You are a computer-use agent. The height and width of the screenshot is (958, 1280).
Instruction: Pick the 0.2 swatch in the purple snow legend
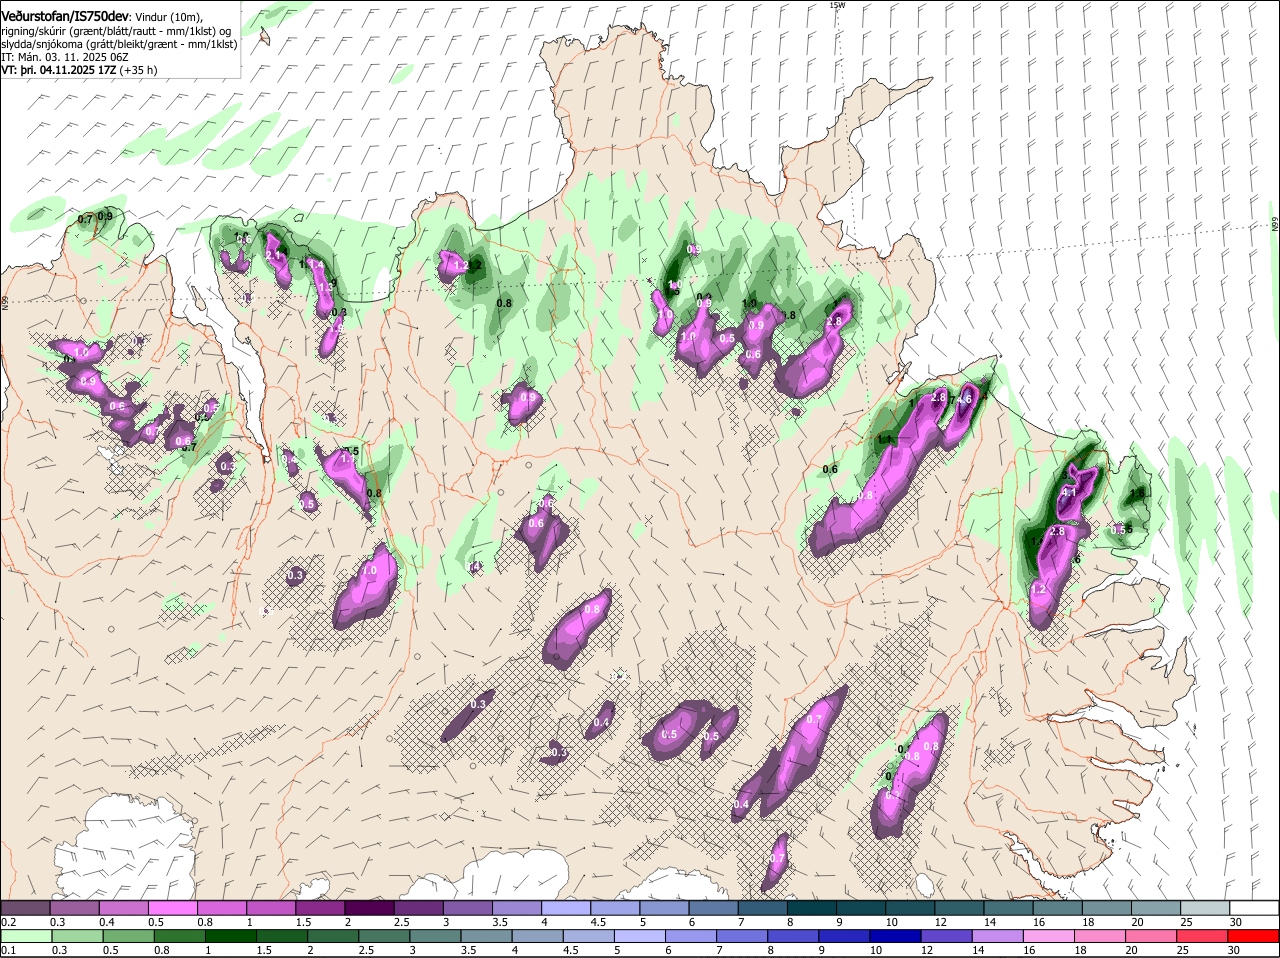[x=25, y=907]
